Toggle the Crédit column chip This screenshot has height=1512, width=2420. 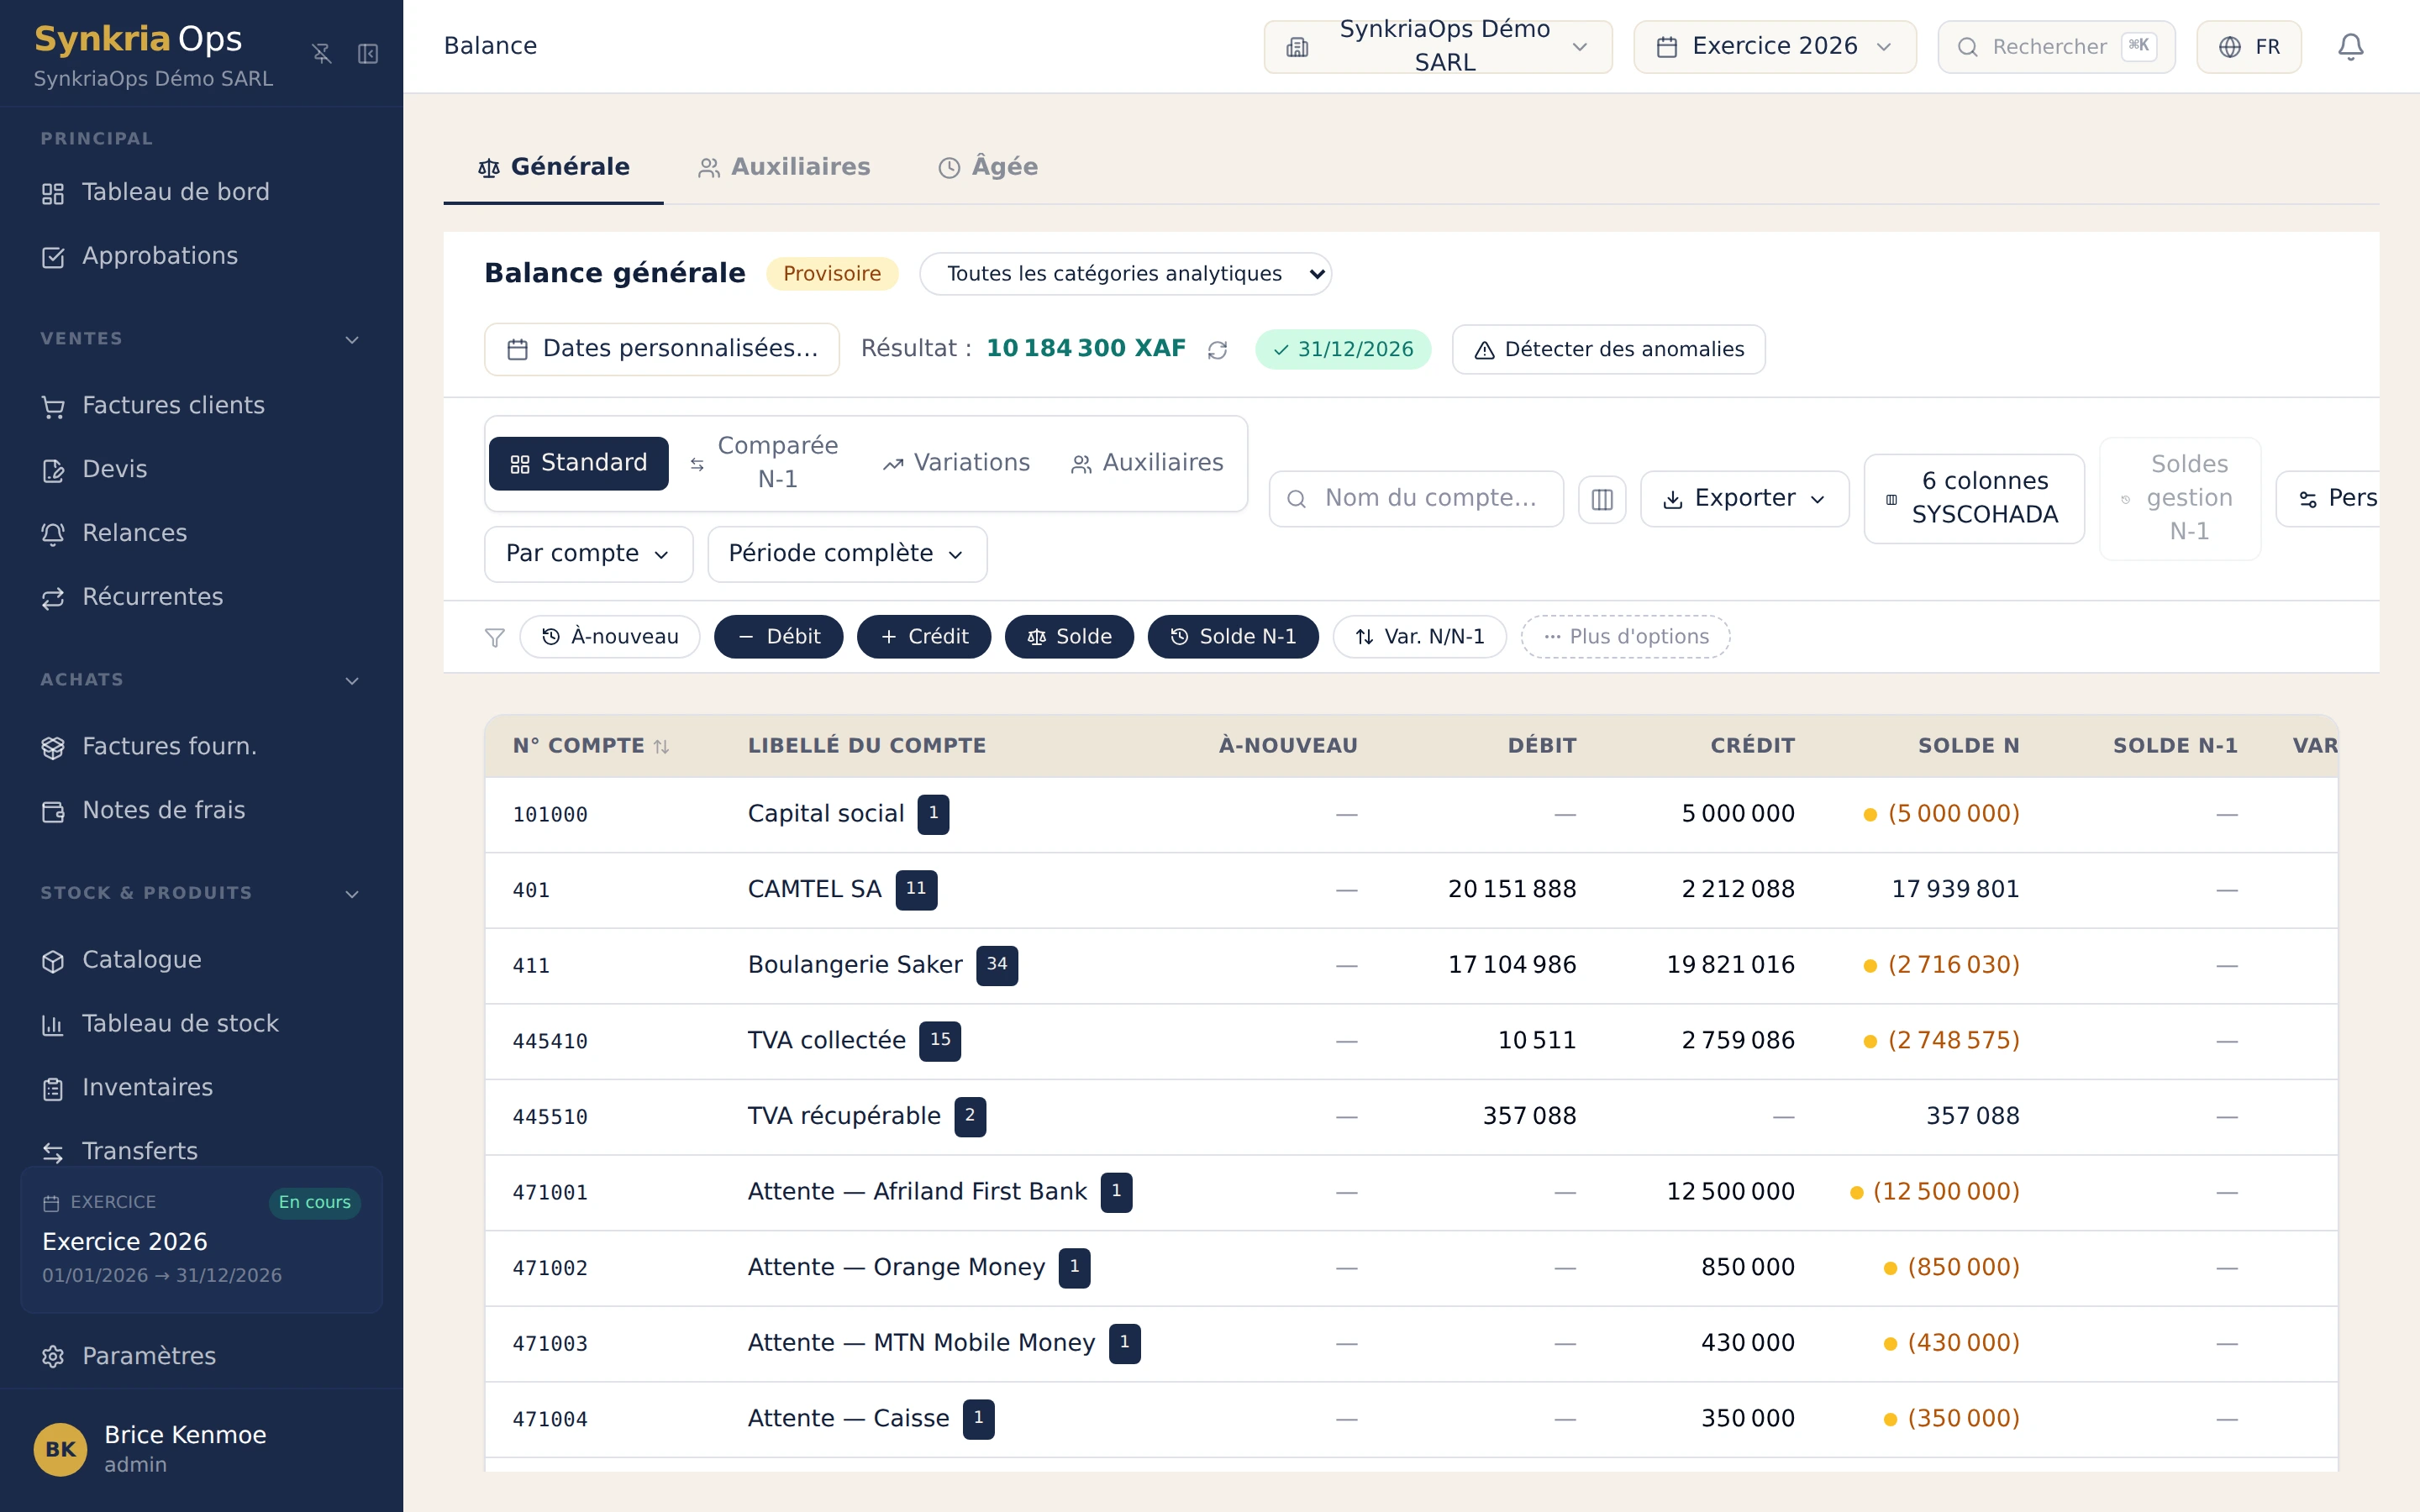[x=923, y=637]
